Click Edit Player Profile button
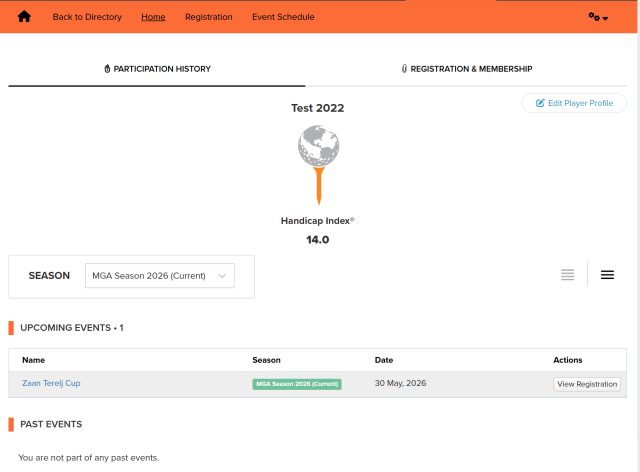This screenshot has width=640, height=472. (x=574, y=103)
